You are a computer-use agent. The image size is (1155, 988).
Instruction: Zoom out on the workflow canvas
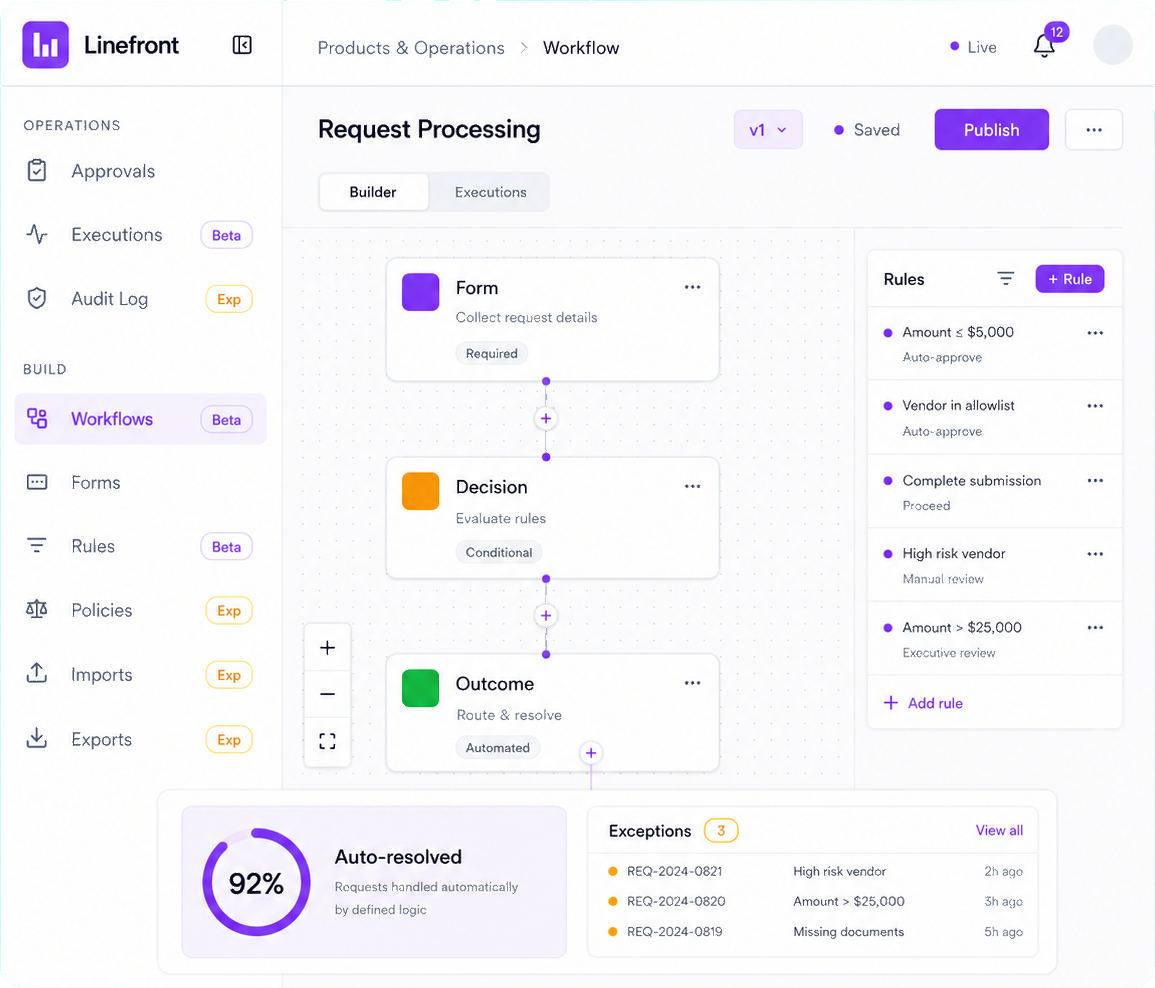(327, 694)
